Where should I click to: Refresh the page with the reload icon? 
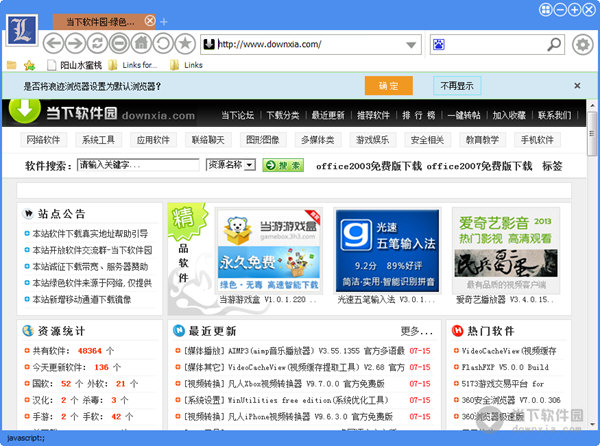(97, 44)
